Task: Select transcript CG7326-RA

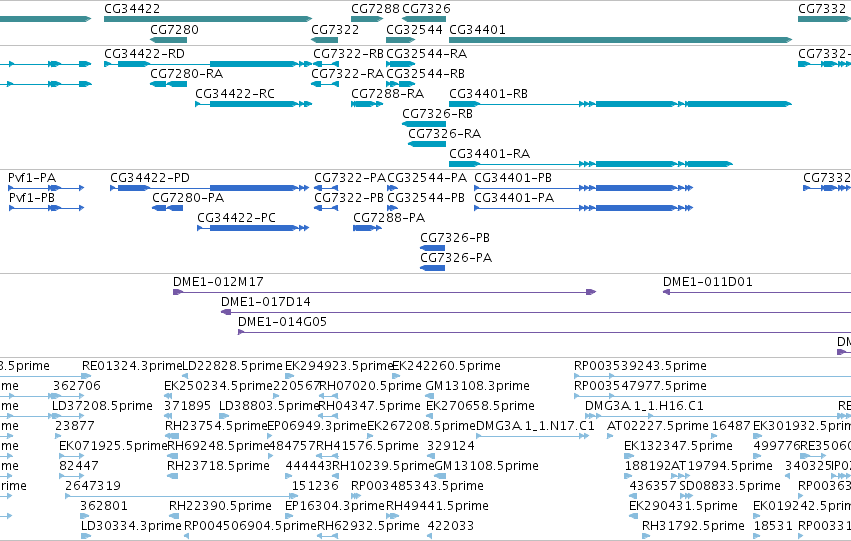Action: tap(444, 134)
